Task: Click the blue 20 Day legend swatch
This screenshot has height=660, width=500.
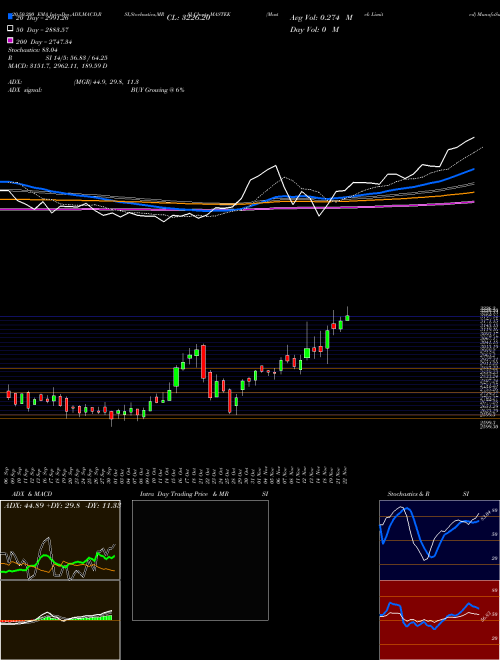Action: pos(11,17)
